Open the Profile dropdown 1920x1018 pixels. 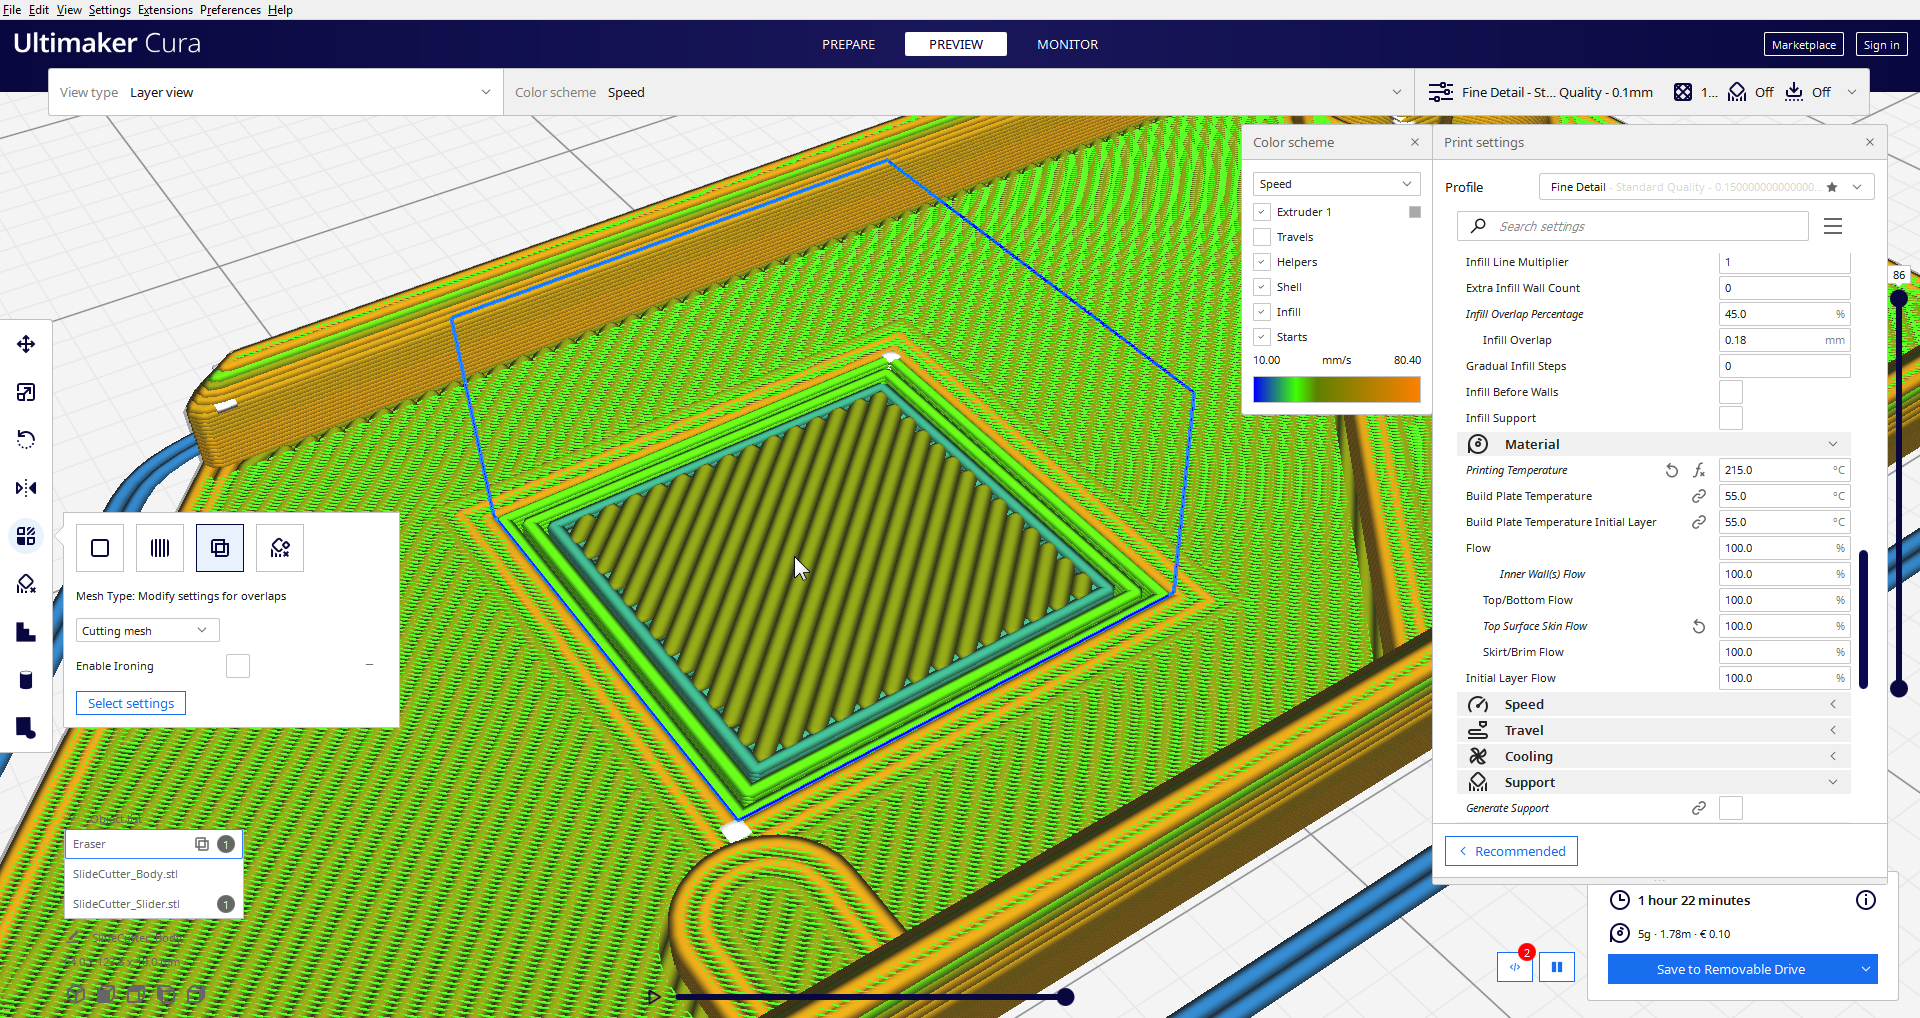click(x=1706, y=187)
